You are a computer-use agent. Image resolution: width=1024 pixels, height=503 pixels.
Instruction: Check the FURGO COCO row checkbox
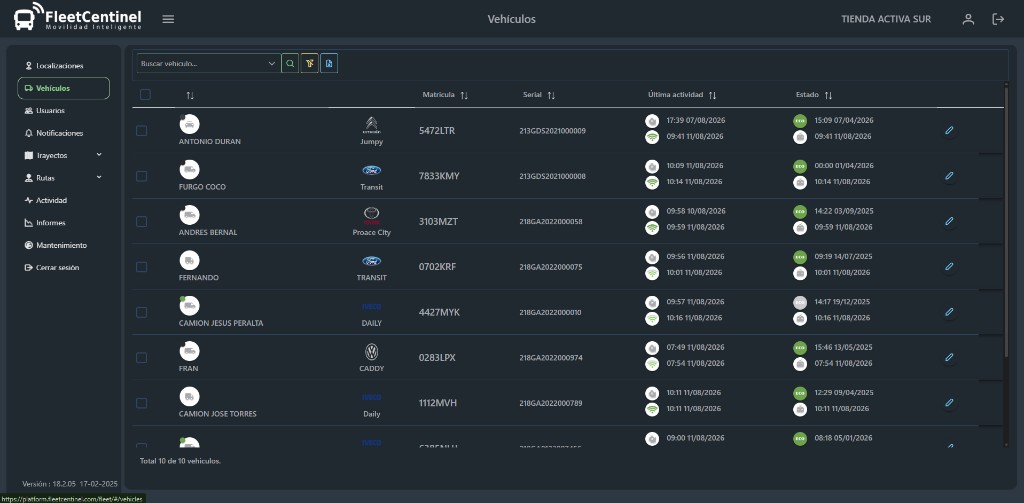point(141,176)
